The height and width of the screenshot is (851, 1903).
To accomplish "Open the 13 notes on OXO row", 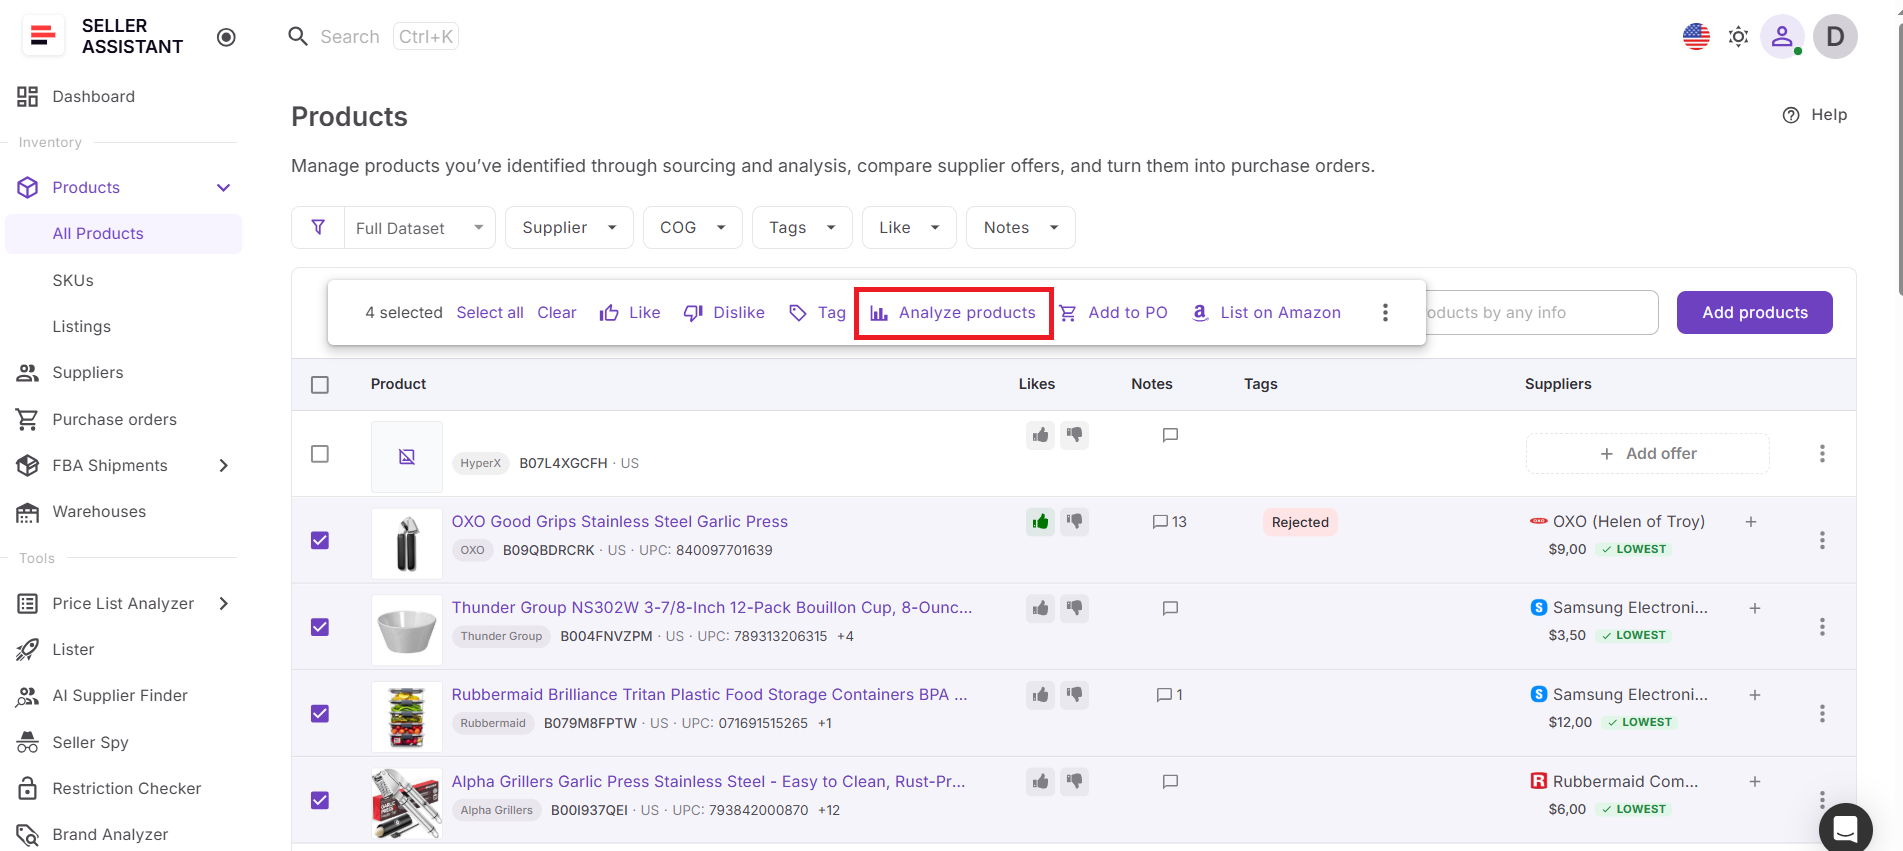I will tap(1169, 522).
